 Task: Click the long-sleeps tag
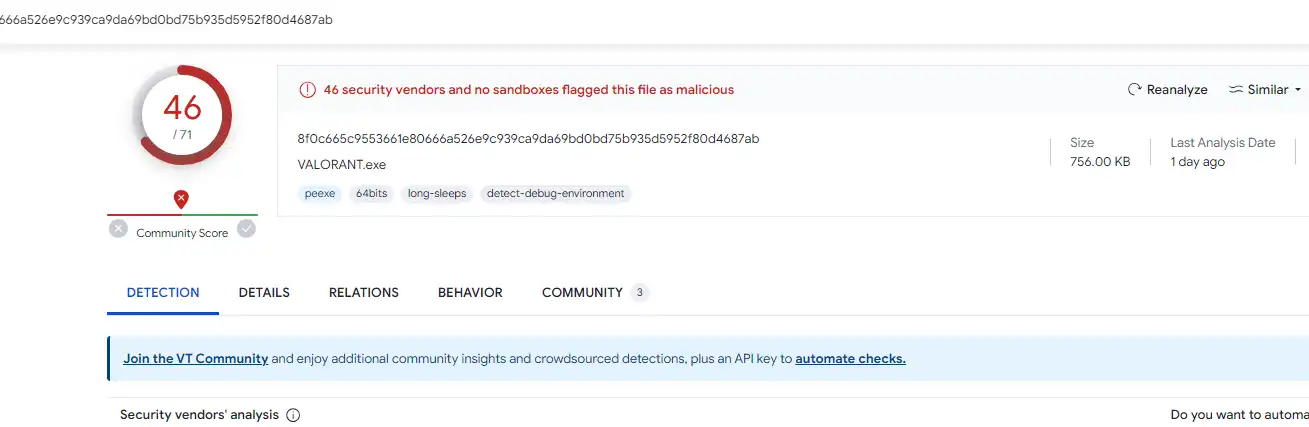tap(437, 194)
